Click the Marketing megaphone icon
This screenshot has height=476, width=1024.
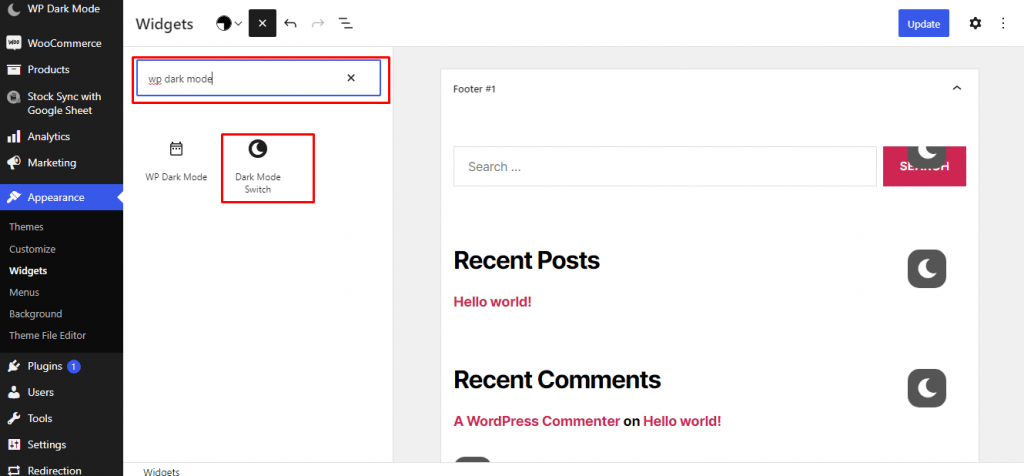click(13, 163)
